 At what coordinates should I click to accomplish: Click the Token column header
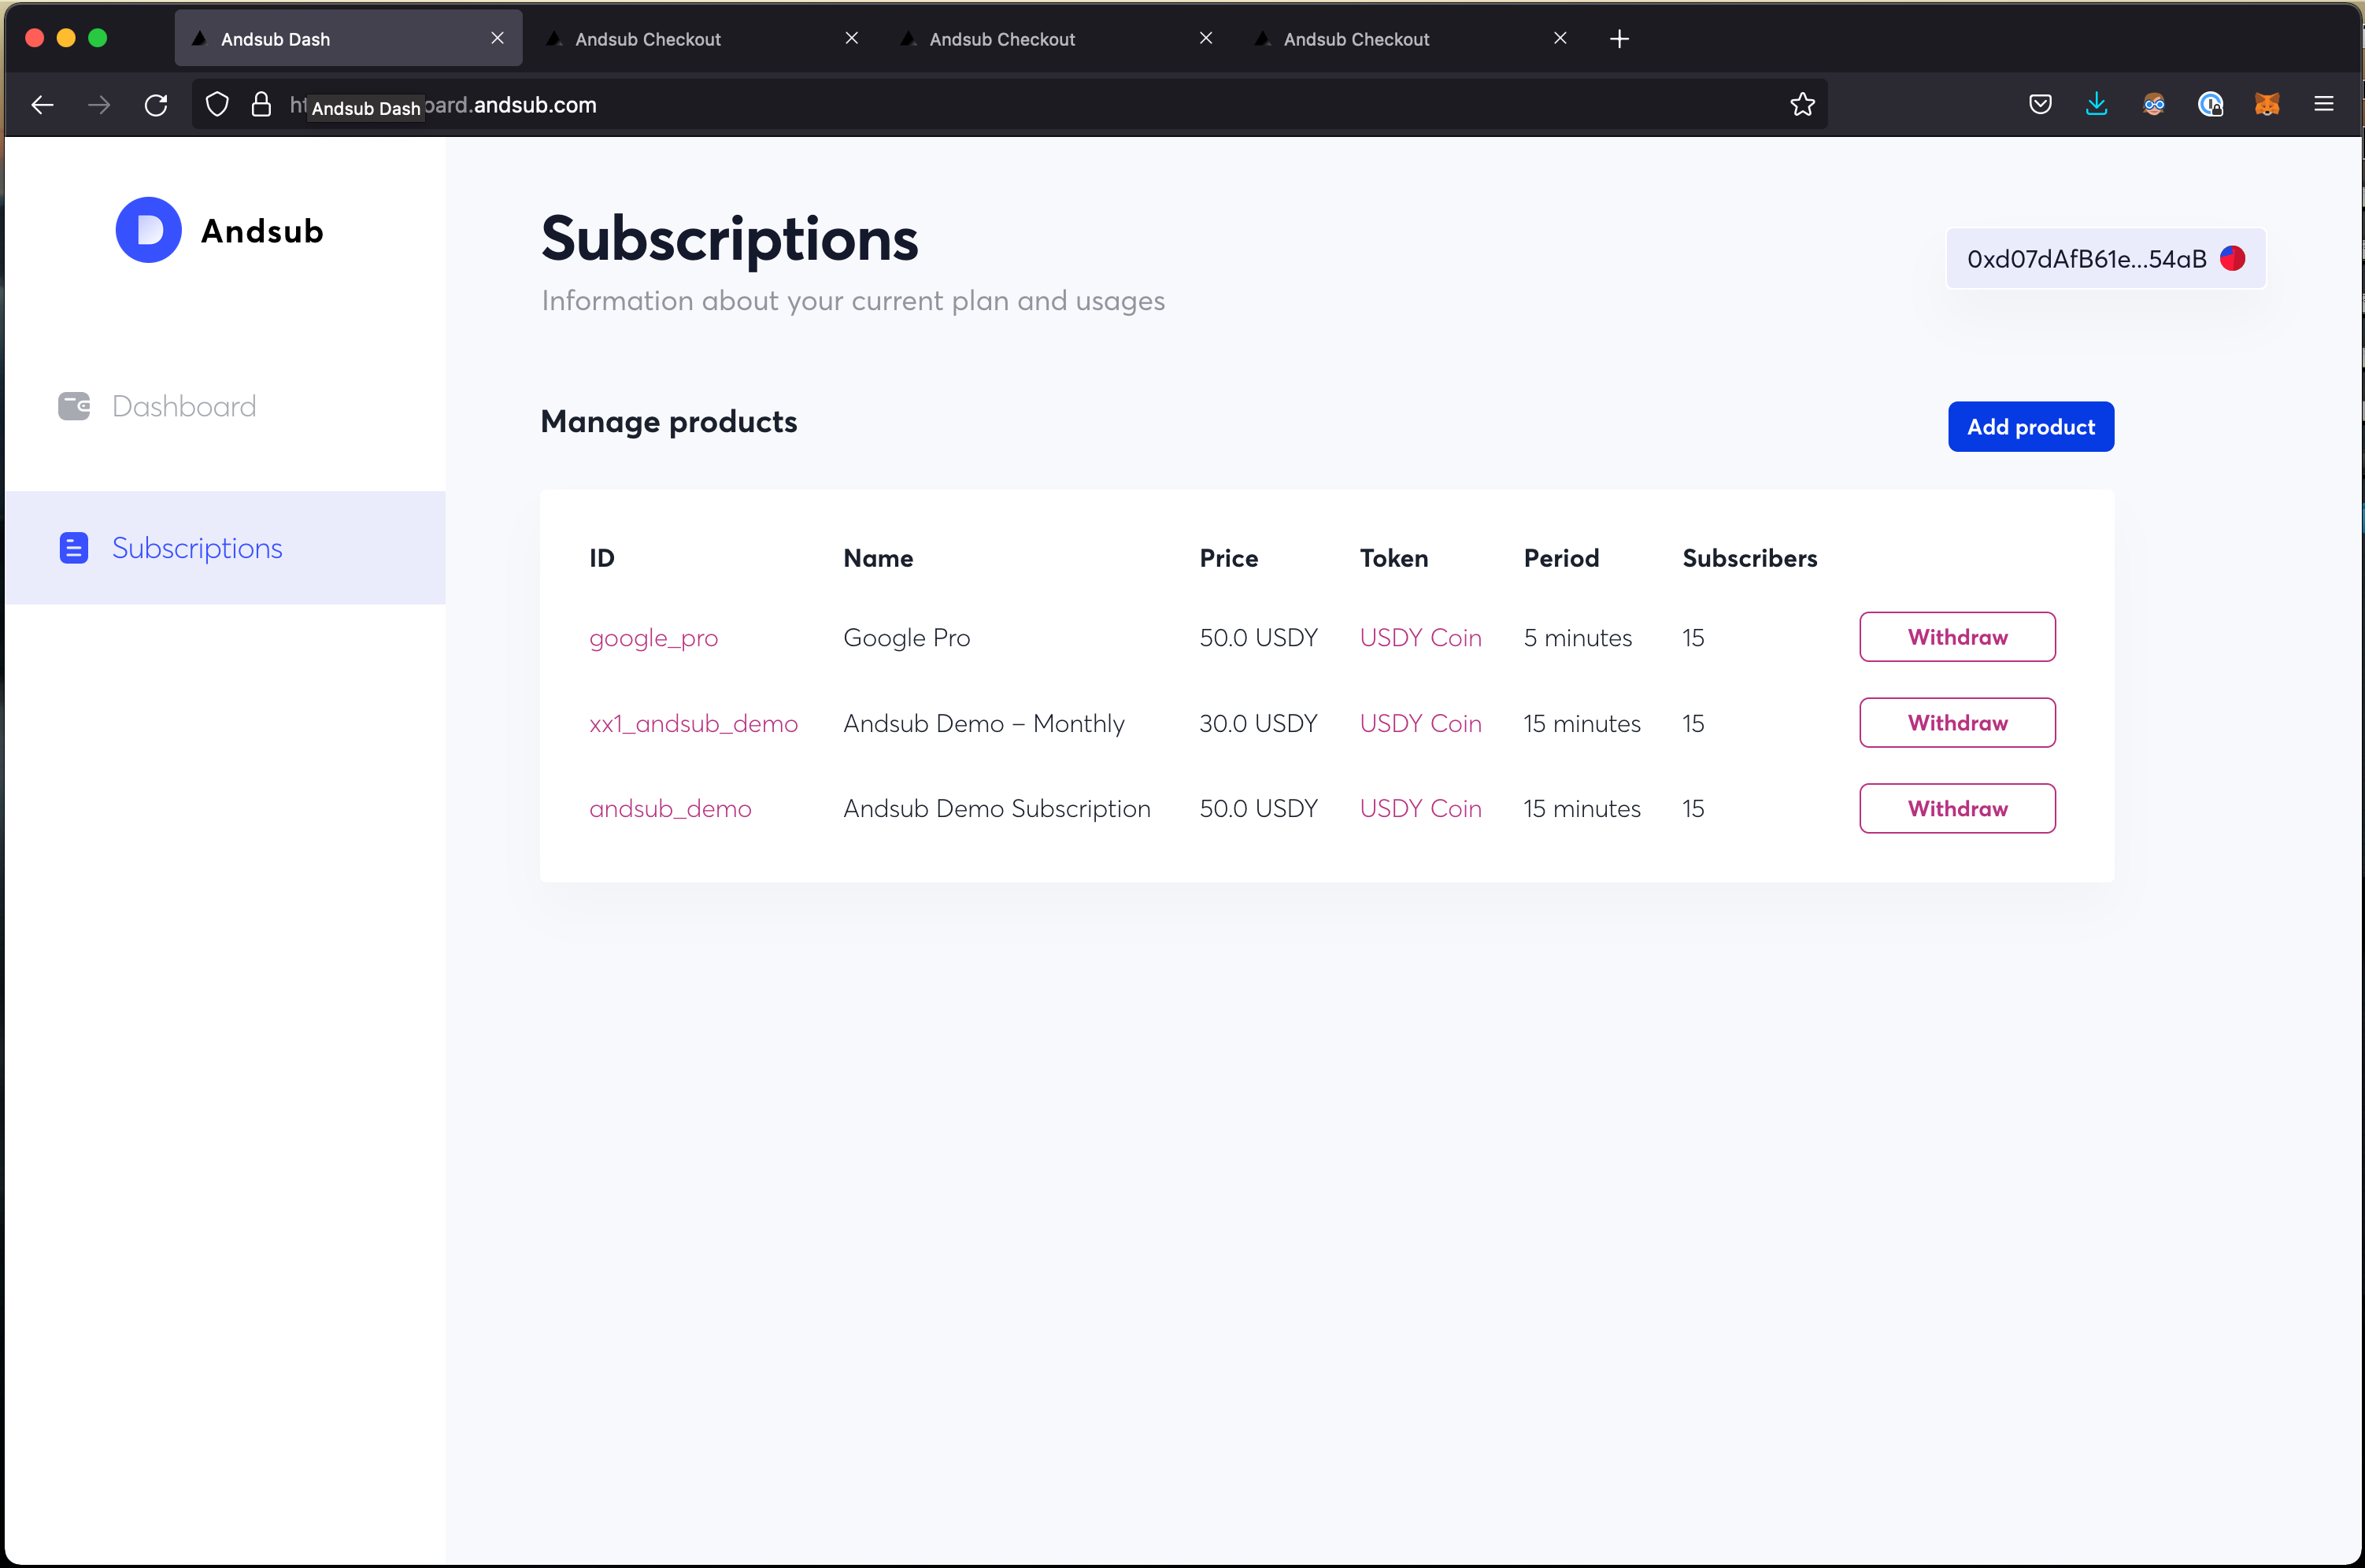(x=1393, y=558)
